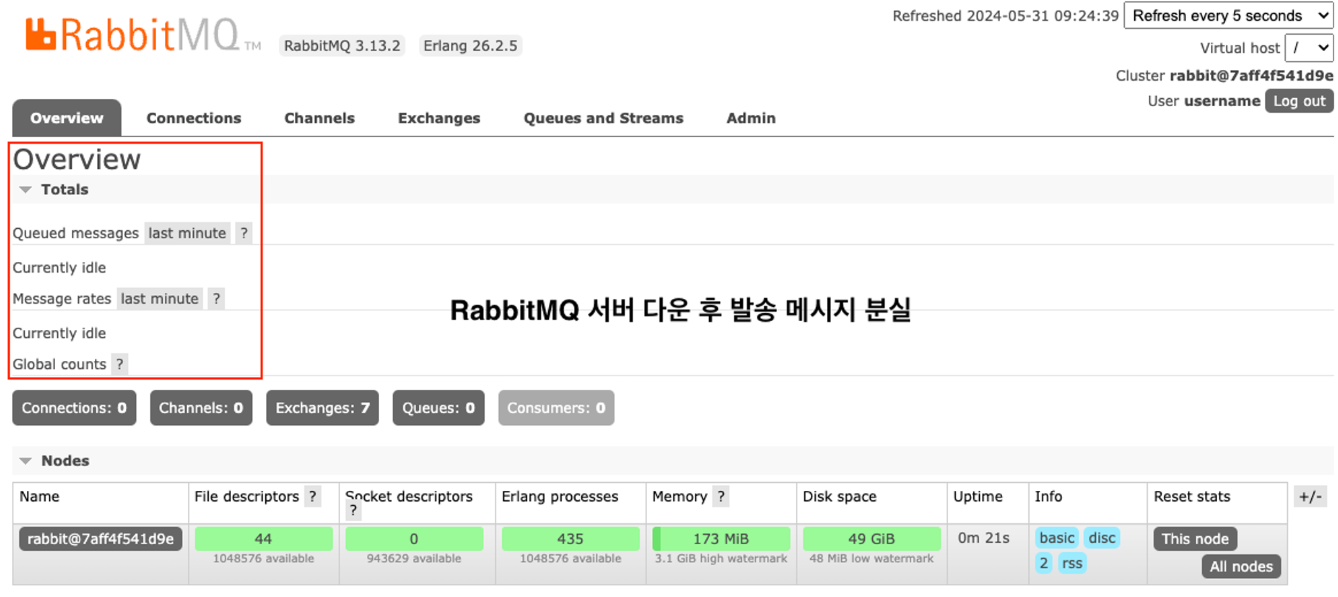Viewport: 1338px width, 597px height.
Task: Open help for File descriptors column
Action: click(312, 496)
